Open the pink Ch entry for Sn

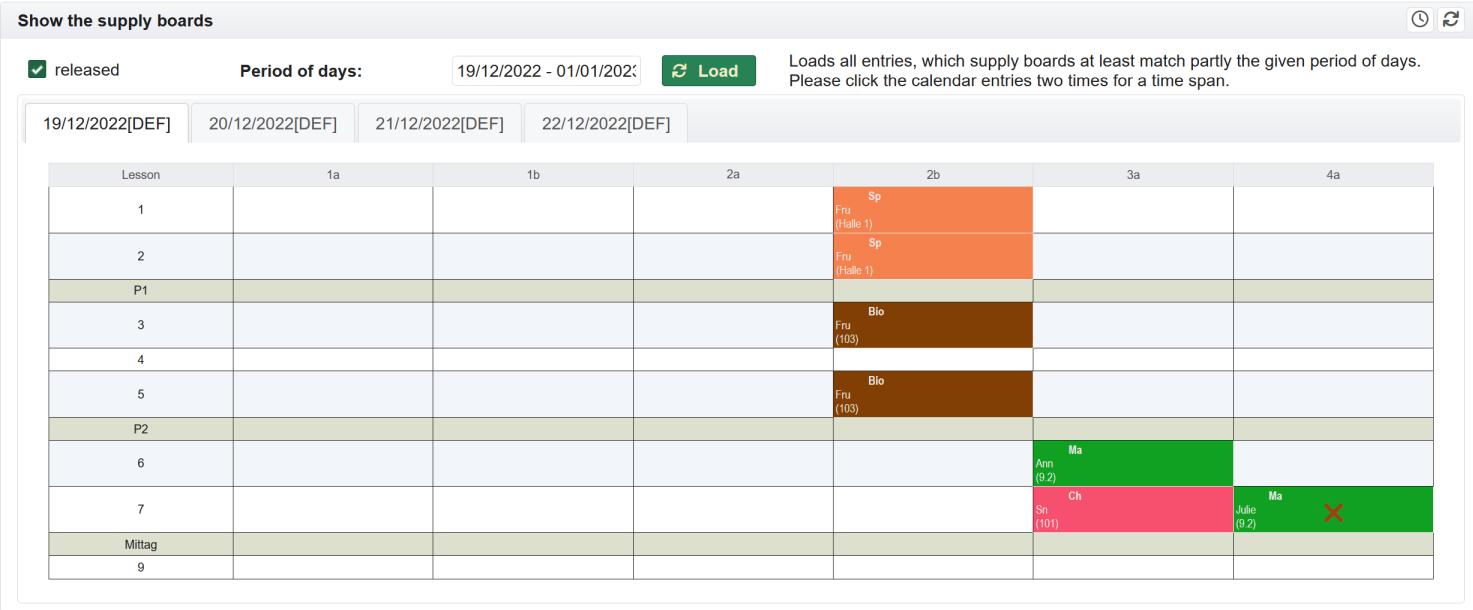[1132, 509]
